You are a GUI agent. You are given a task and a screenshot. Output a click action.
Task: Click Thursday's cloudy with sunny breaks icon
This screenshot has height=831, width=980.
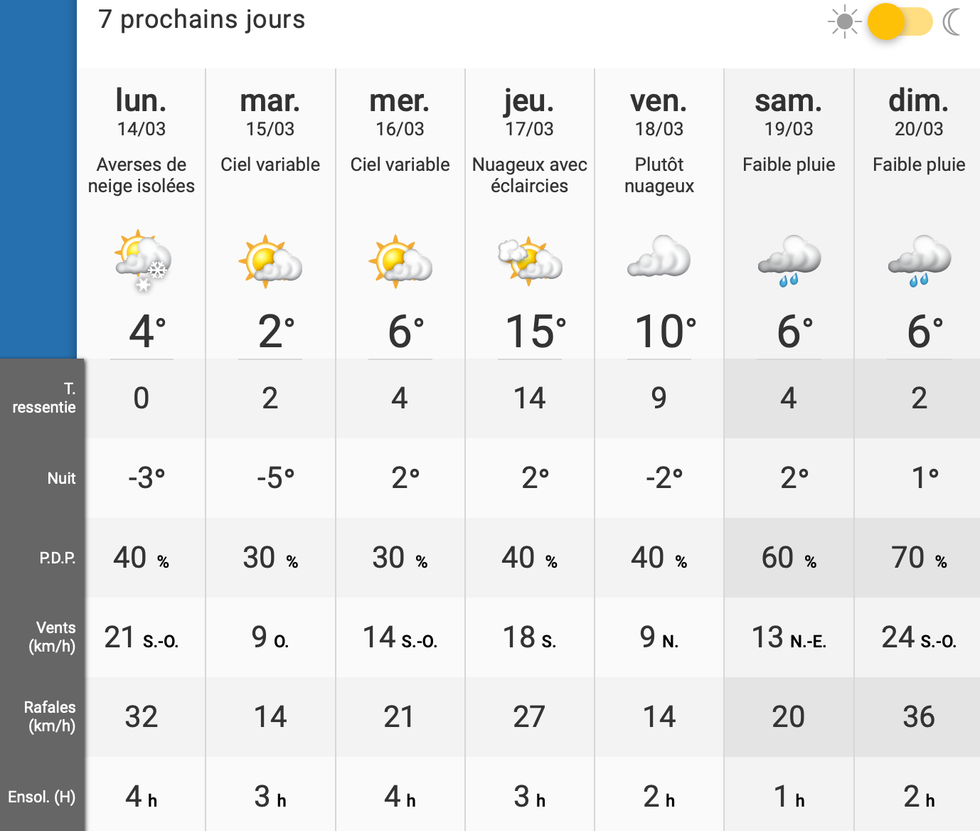click(530, 262)
